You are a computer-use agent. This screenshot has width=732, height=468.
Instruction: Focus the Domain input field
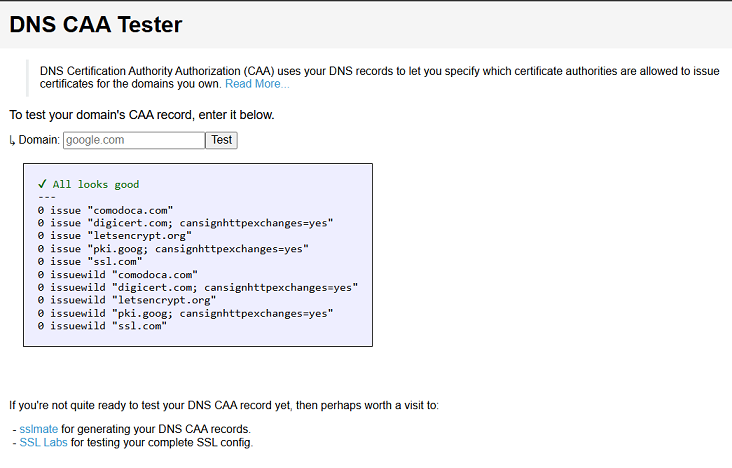pos(134,140)
